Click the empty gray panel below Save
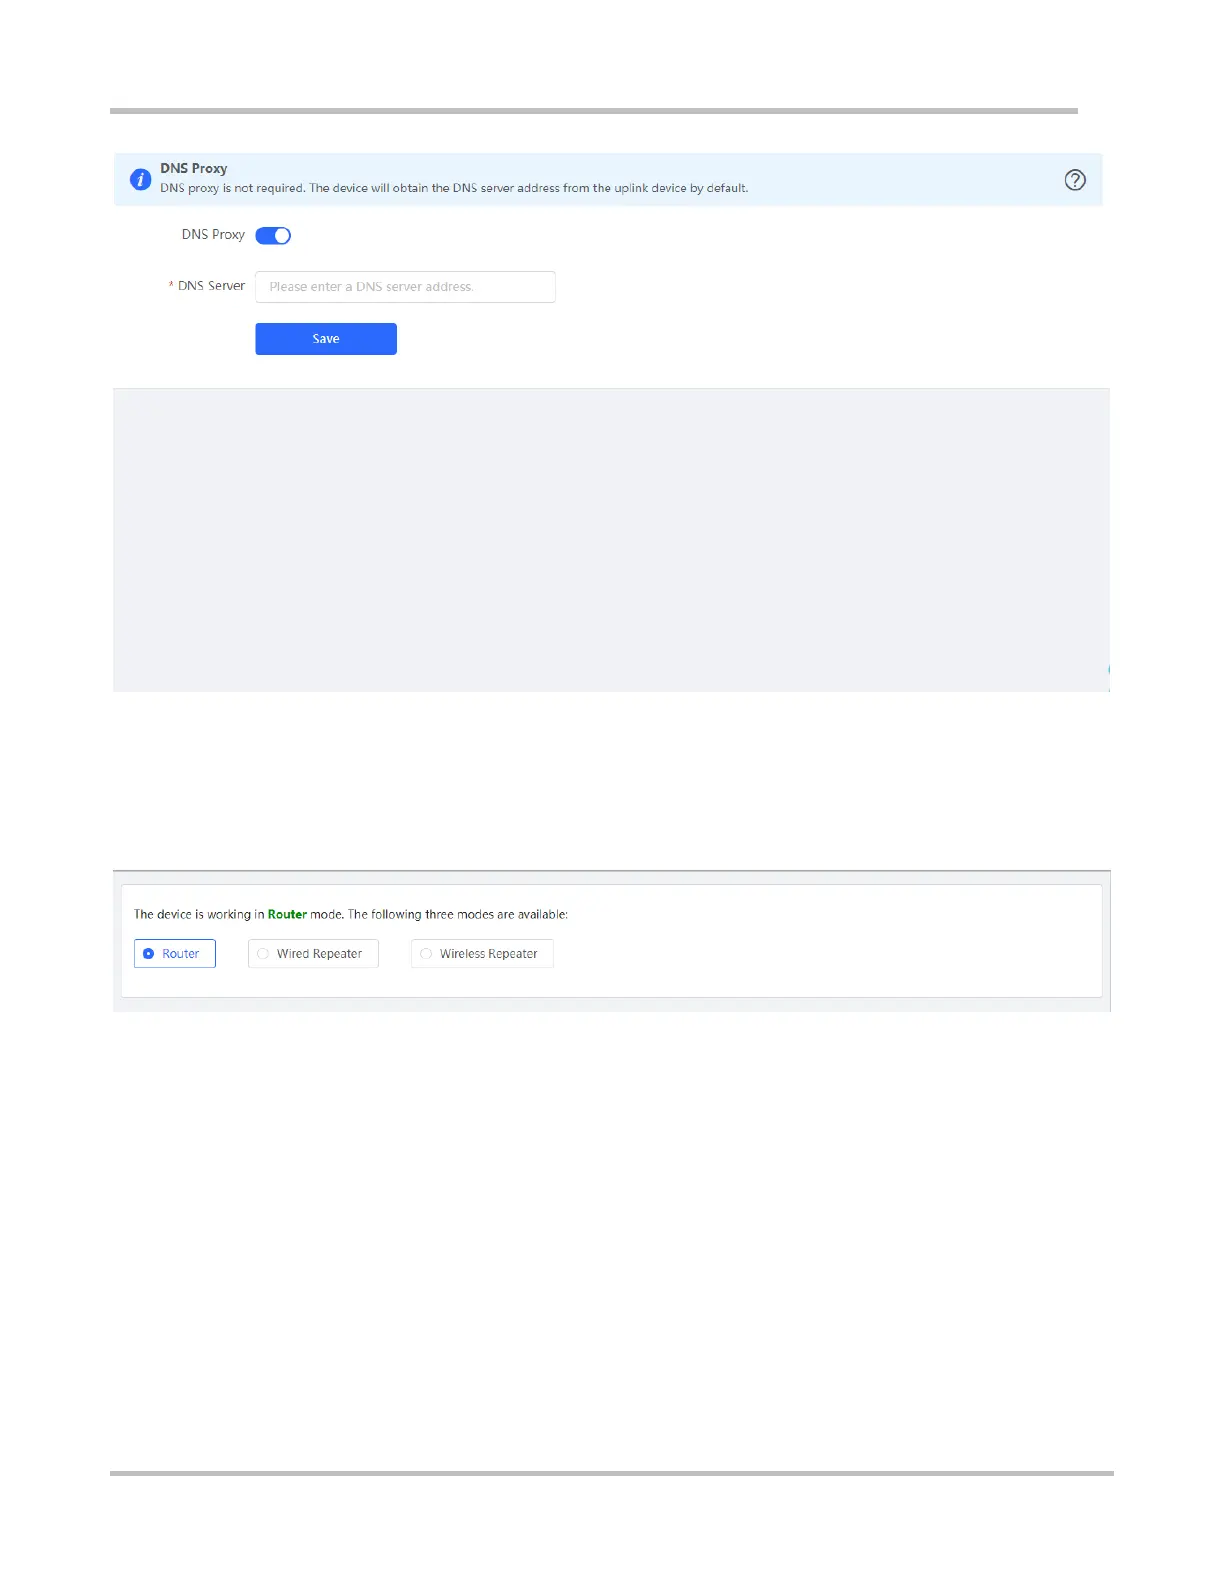Viewport: 1224px width, 1584px height. (x=611, y=540)
